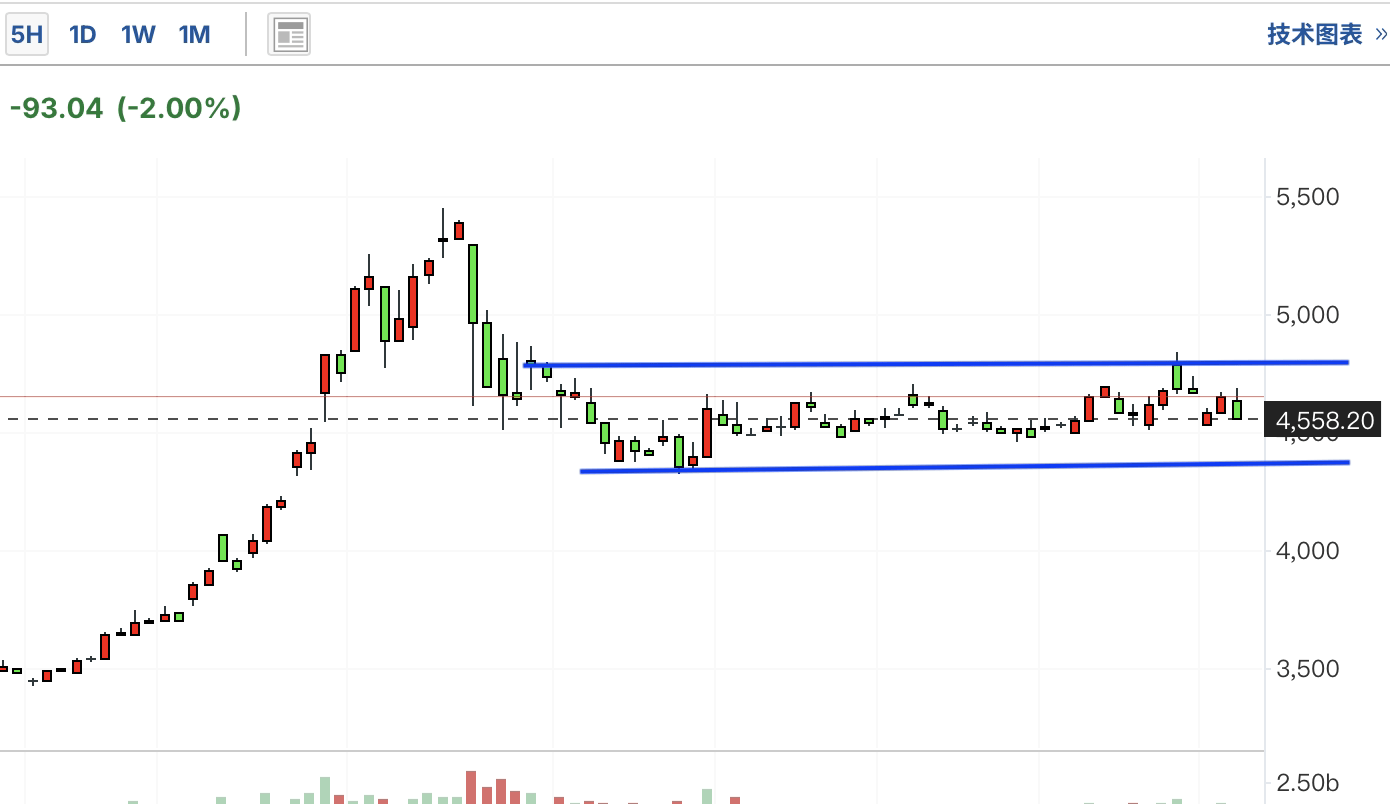Open the 技术图表 link
The image size is (1390, 804).
(1327, 35)
